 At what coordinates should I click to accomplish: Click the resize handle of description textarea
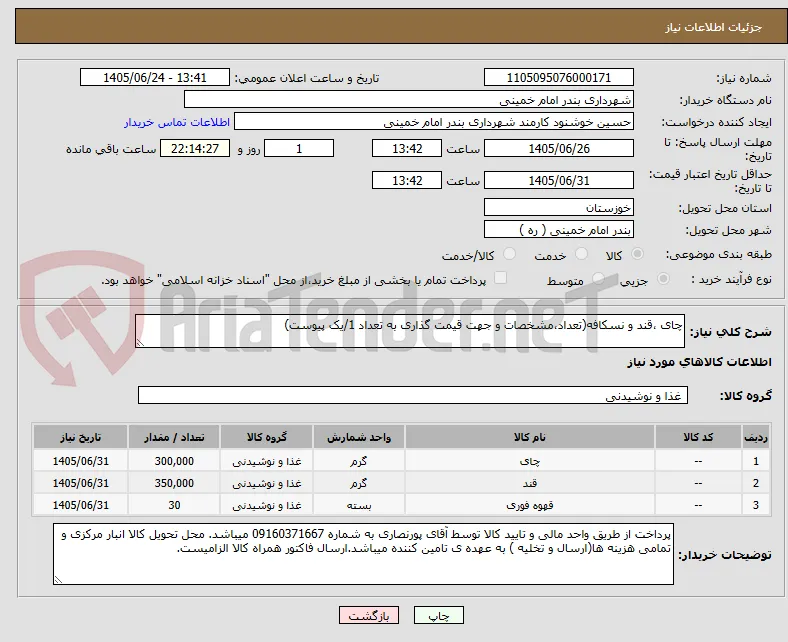tap(140, 342)
